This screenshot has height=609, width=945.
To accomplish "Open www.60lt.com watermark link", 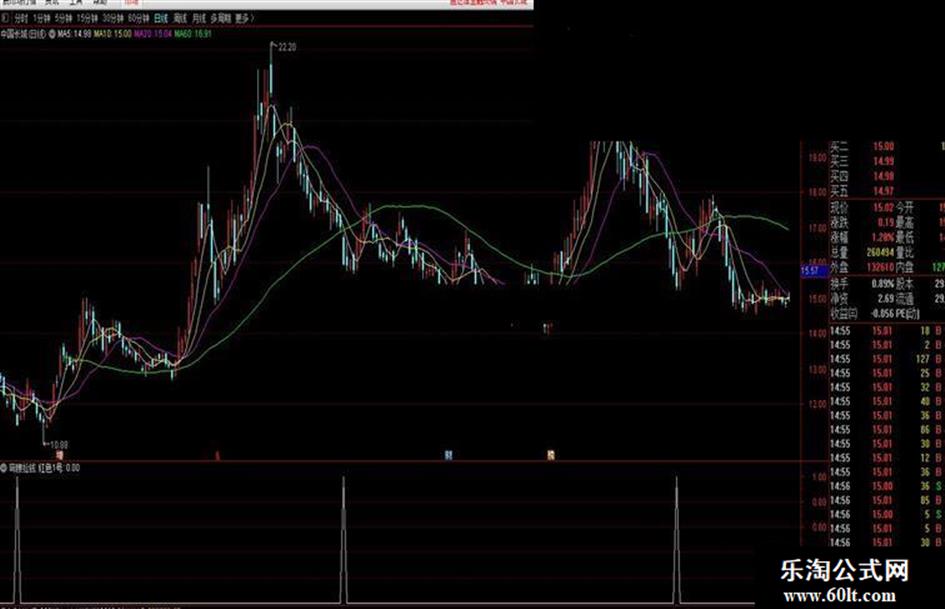I will click(839, 596).
